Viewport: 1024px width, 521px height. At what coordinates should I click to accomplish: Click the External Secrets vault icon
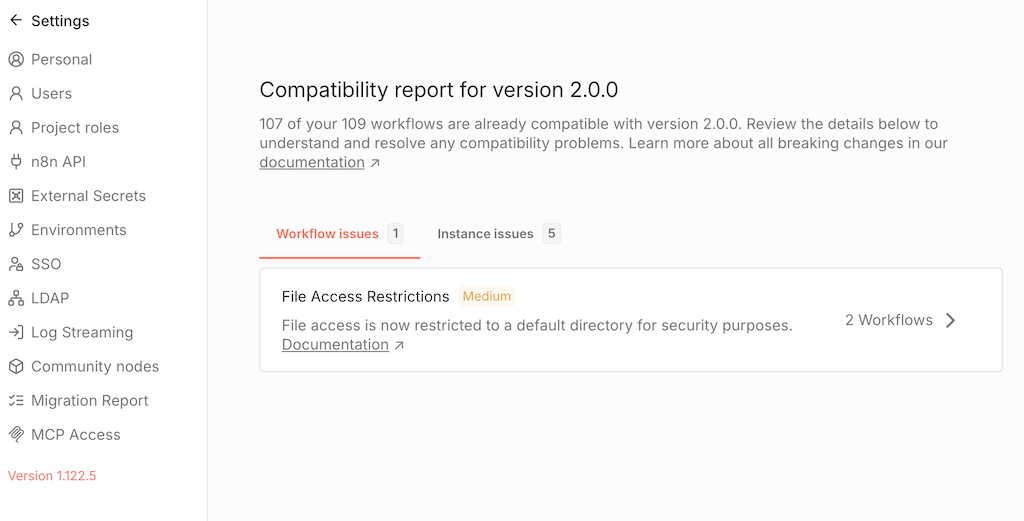coord(16,196)
